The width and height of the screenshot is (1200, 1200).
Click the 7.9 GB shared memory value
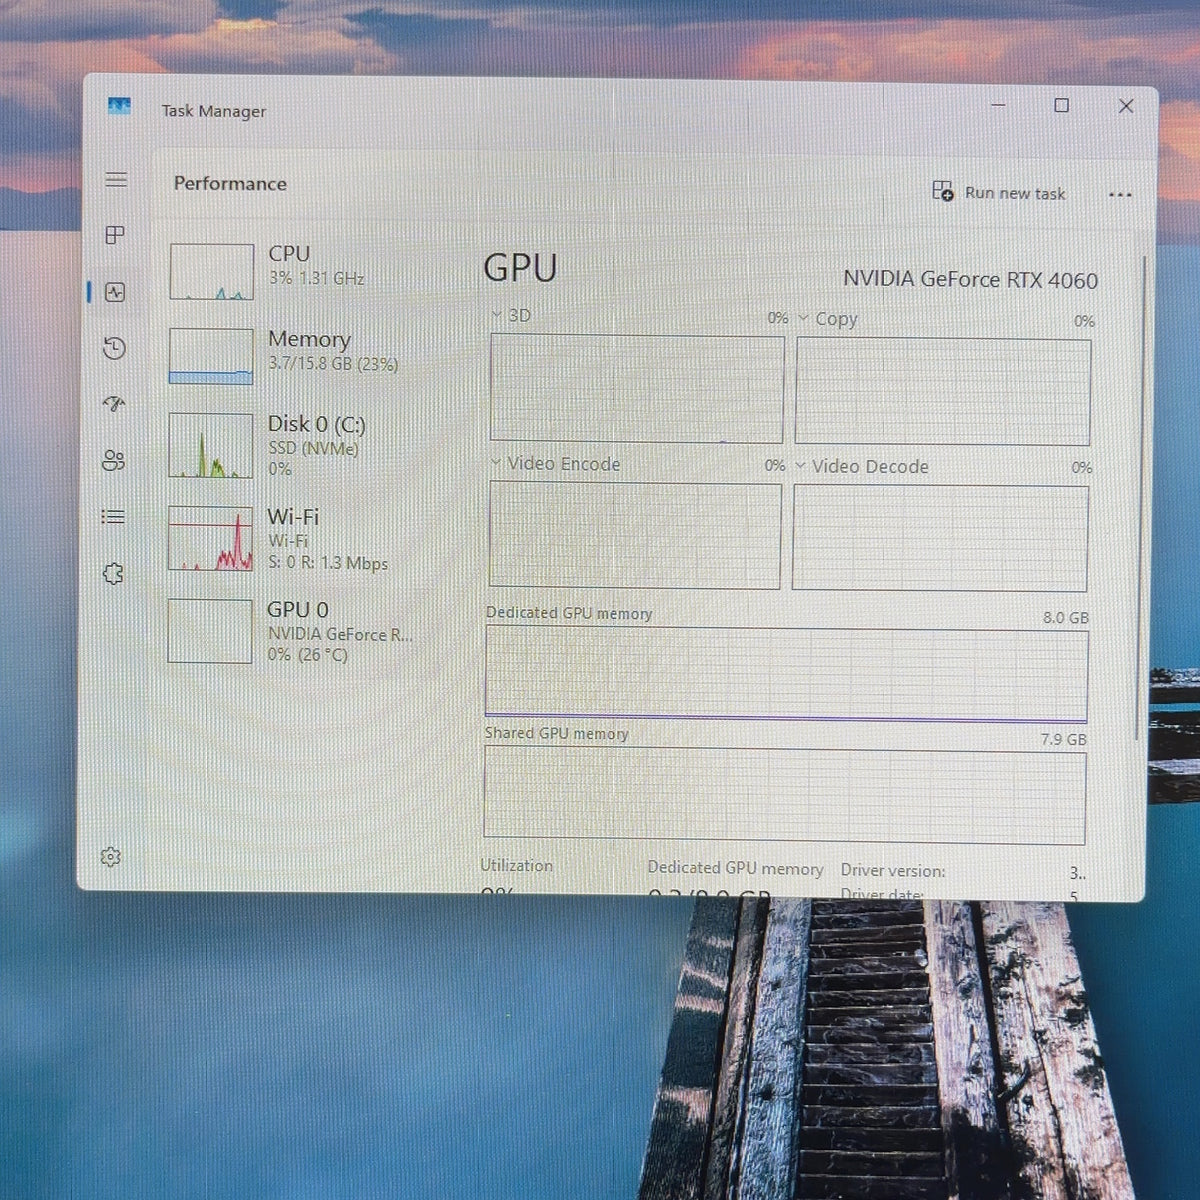1063,740
